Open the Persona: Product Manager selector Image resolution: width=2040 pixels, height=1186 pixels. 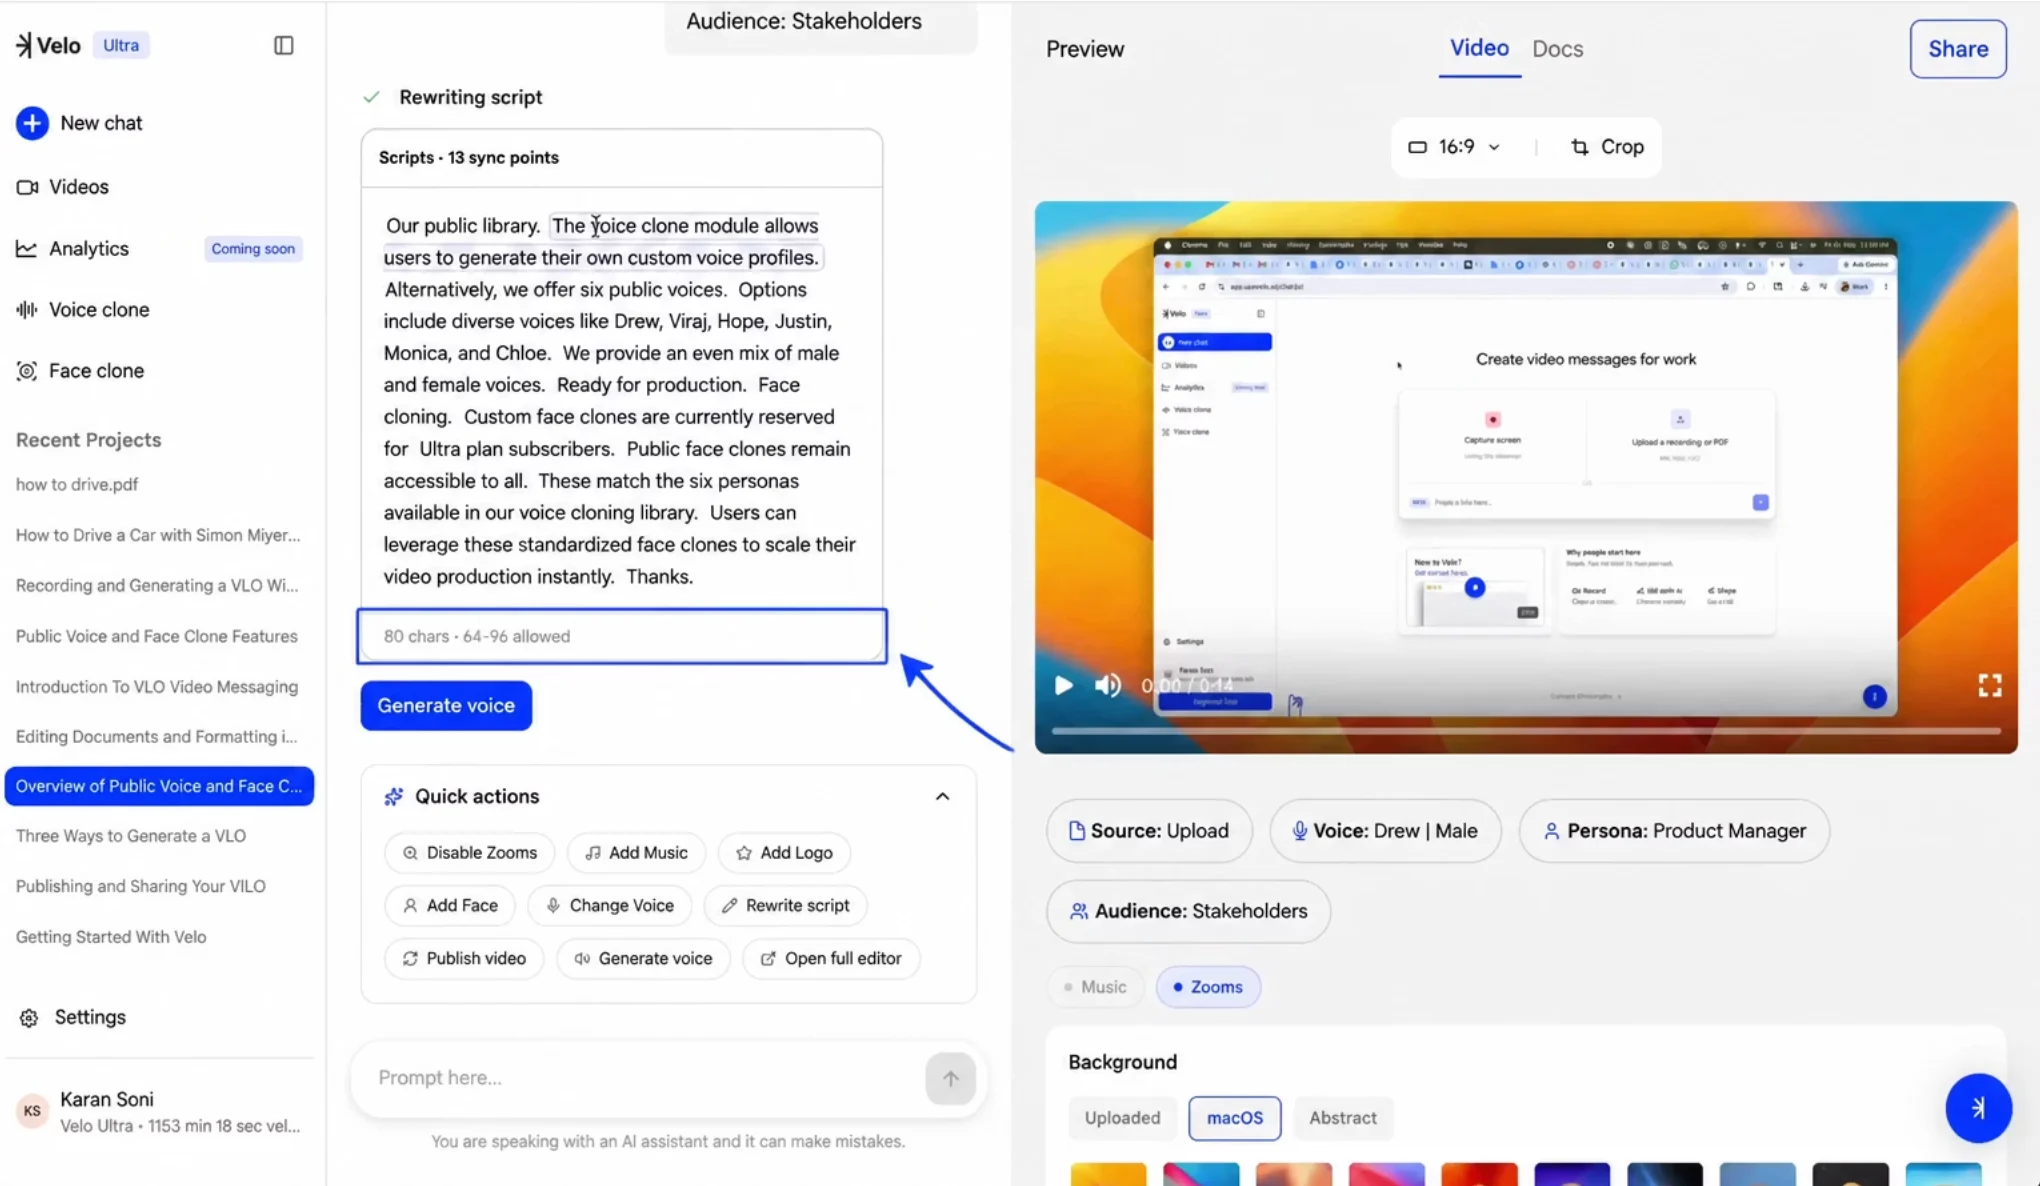click(x=1674, y=831)
